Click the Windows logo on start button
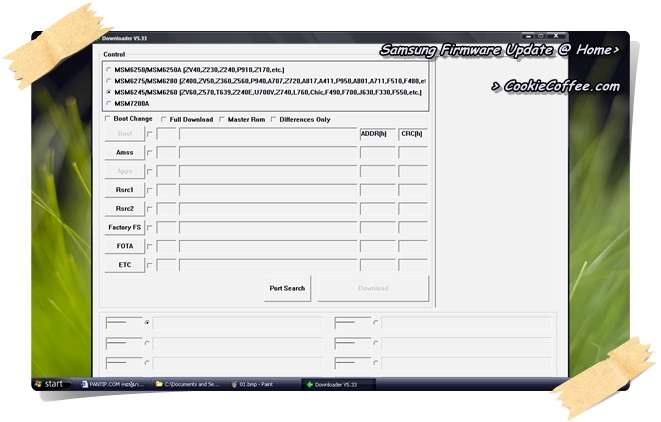Viewport: 661px width, 422px height. coord(39,384)
